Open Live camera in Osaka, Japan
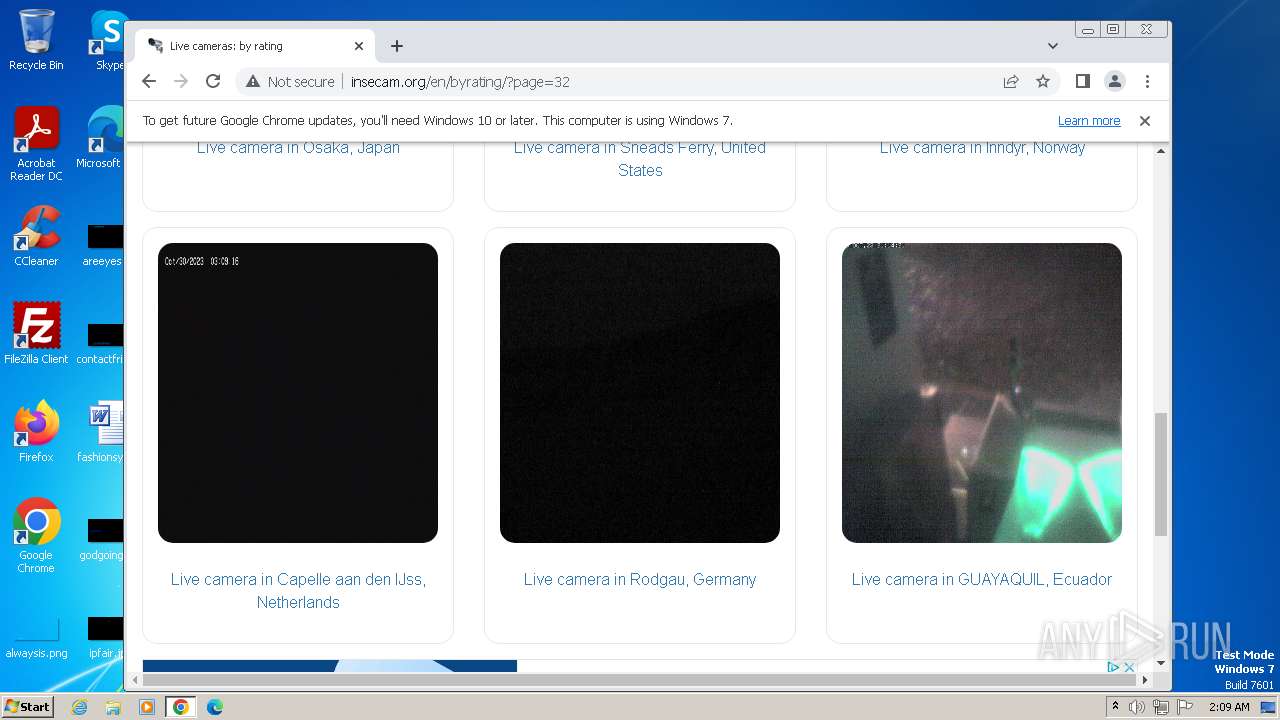Image resolution: width=1280 pixels, height=720 pixels. (x=298, y=147)
